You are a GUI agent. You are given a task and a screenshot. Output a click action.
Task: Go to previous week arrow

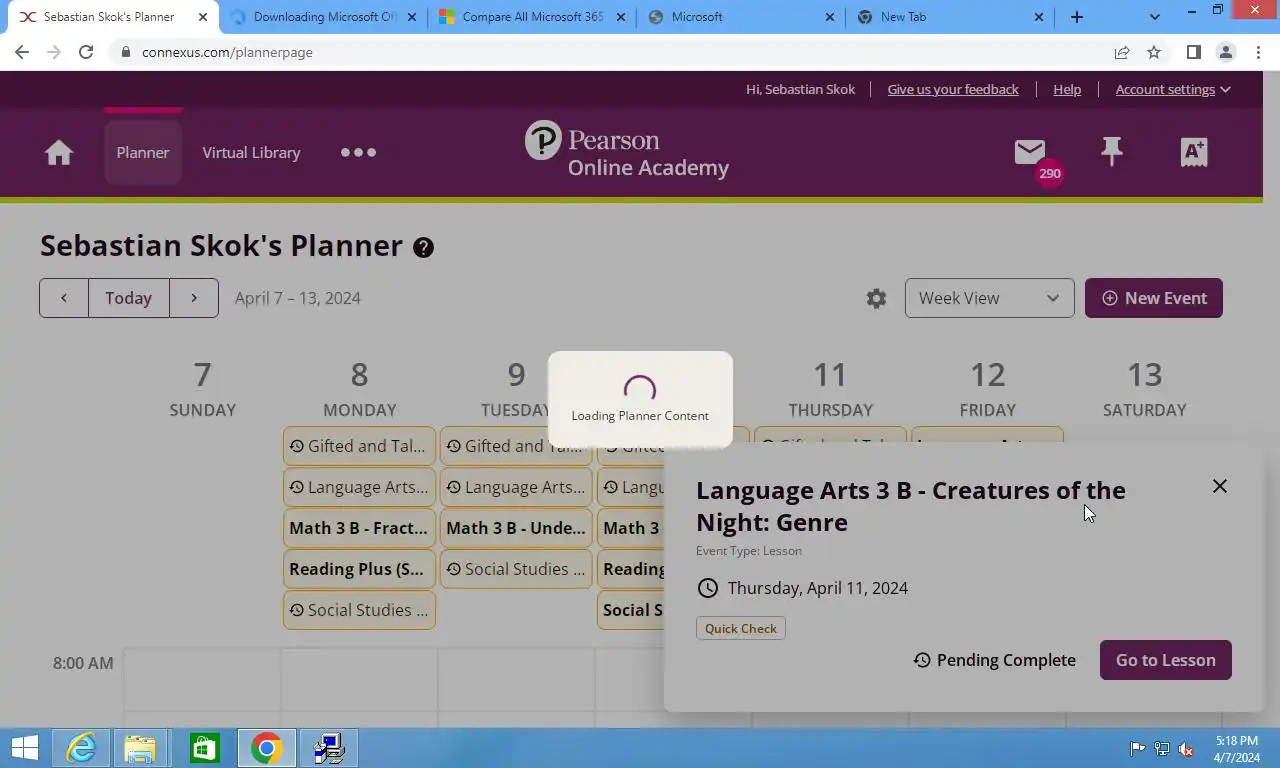coord(64,298)
